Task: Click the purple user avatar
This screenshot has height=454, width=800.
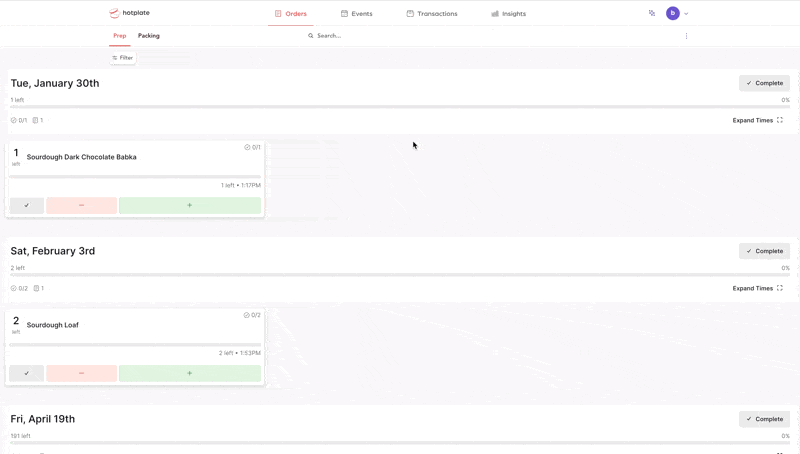Action: (x=673, y=13)
